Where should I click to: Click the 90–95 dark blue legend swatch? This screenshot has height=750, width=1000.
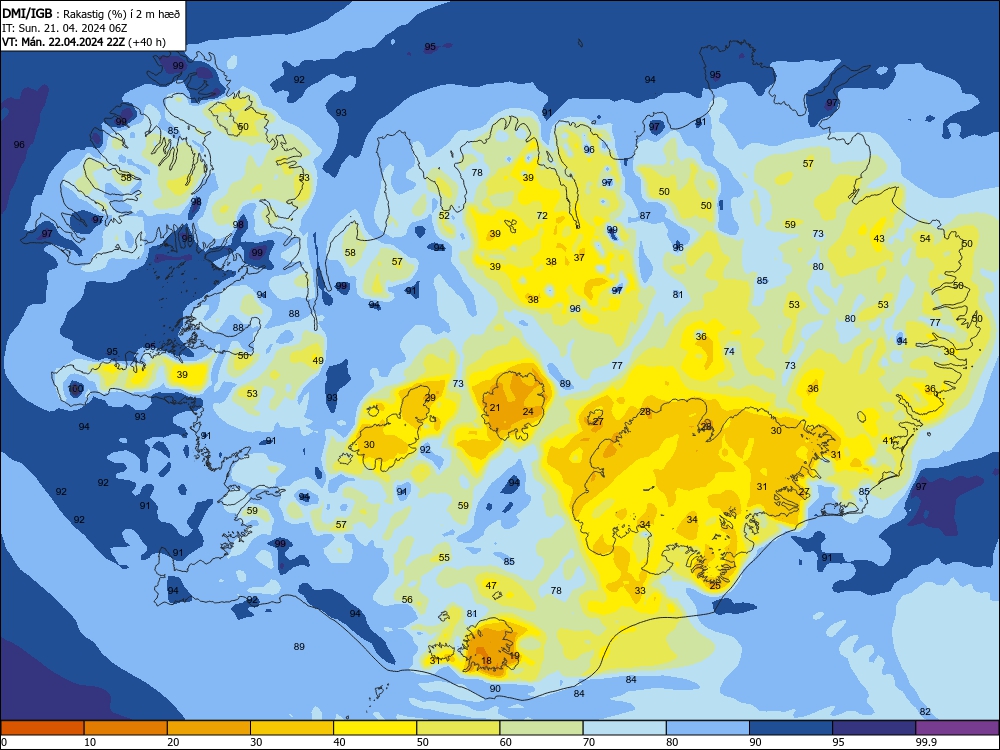point(791,728)
